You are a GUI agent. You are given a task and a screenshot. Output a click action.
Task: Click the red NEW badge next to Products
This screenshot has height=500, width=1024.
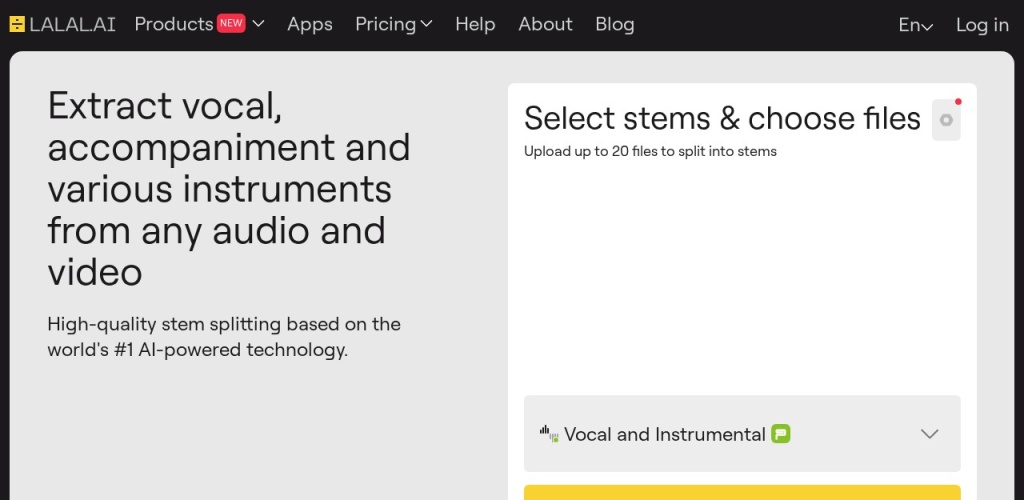[x=231, y=23]
